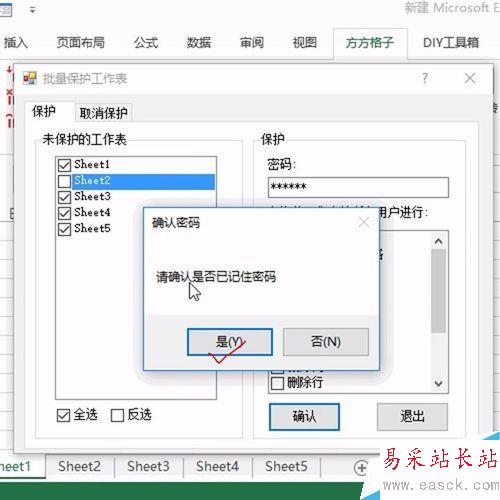Close the 确认密码 dialog
500x500 pixels.
pyautogui.click(x=364, y=222)
